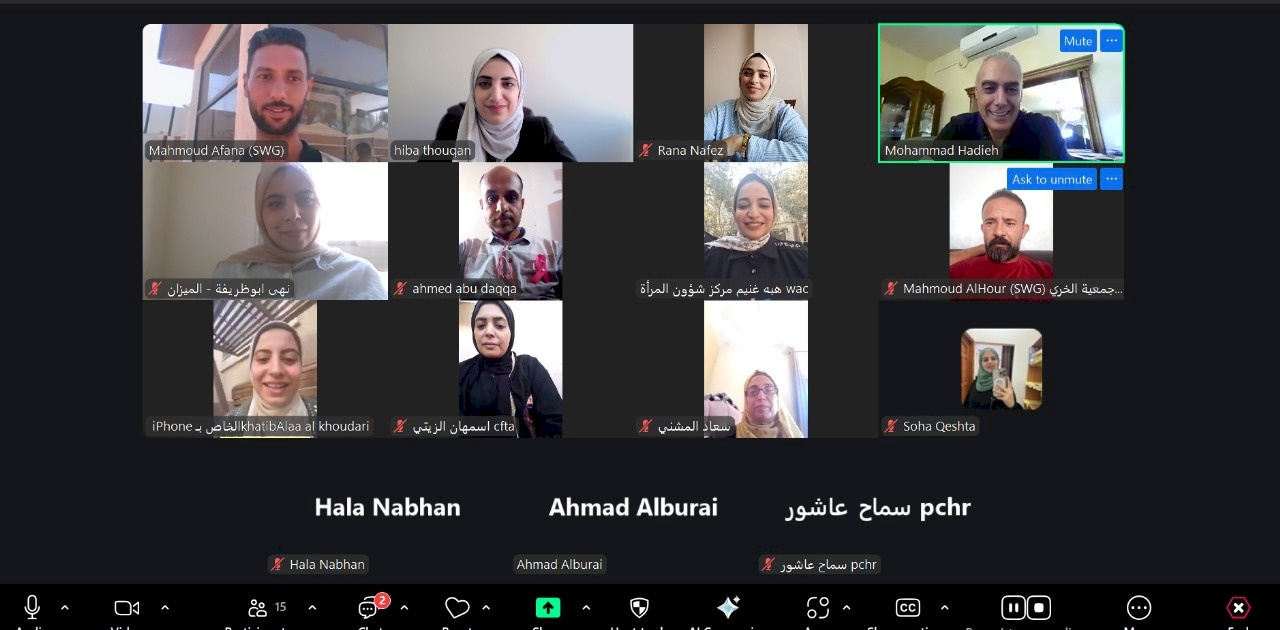The height and width of the screenshot is (630, 1280).
Task: Open the Participants panel icon
Action: (x=258, y=607)
